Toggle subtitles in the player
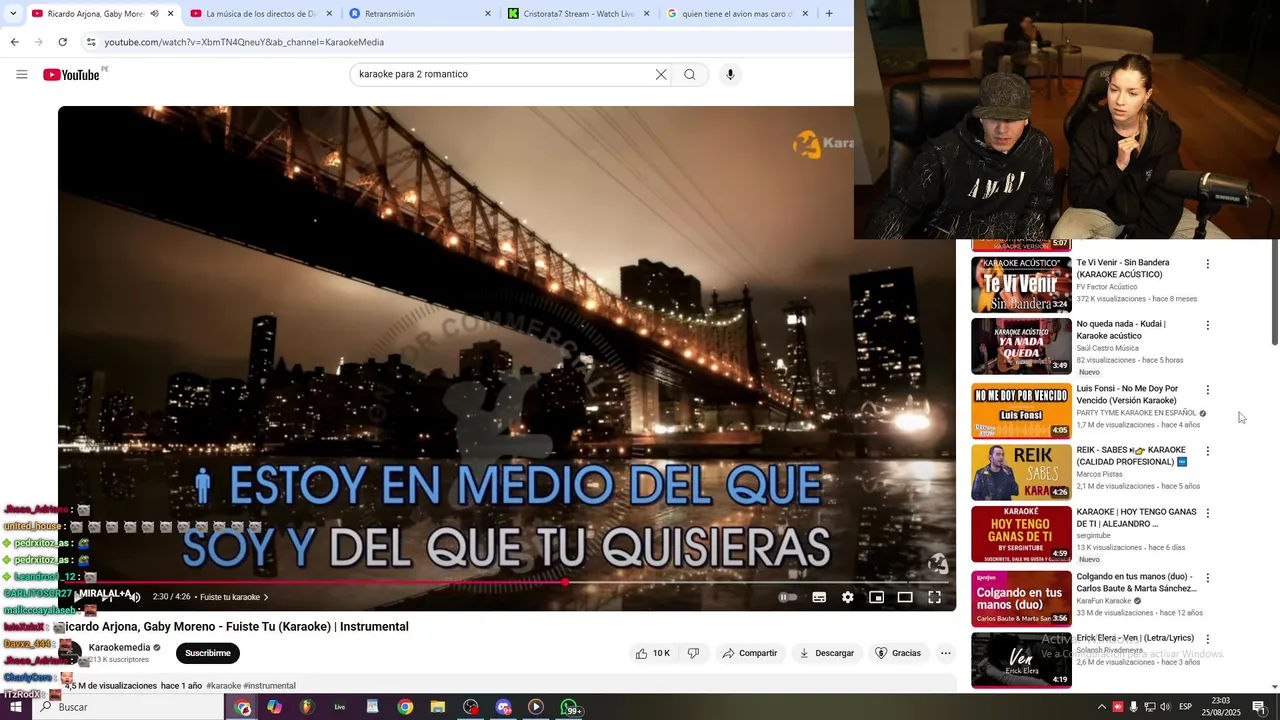The width and height of the screenshot is (1280, 720). (819, 597)
